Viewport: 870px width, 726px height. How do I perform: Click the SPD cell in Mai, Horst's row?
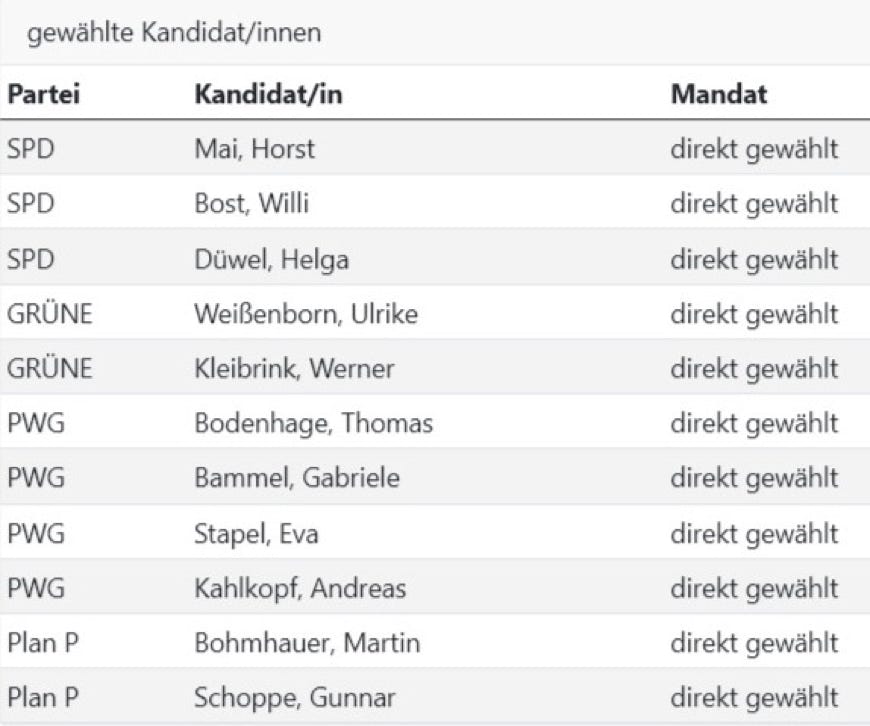click(30, 150)
